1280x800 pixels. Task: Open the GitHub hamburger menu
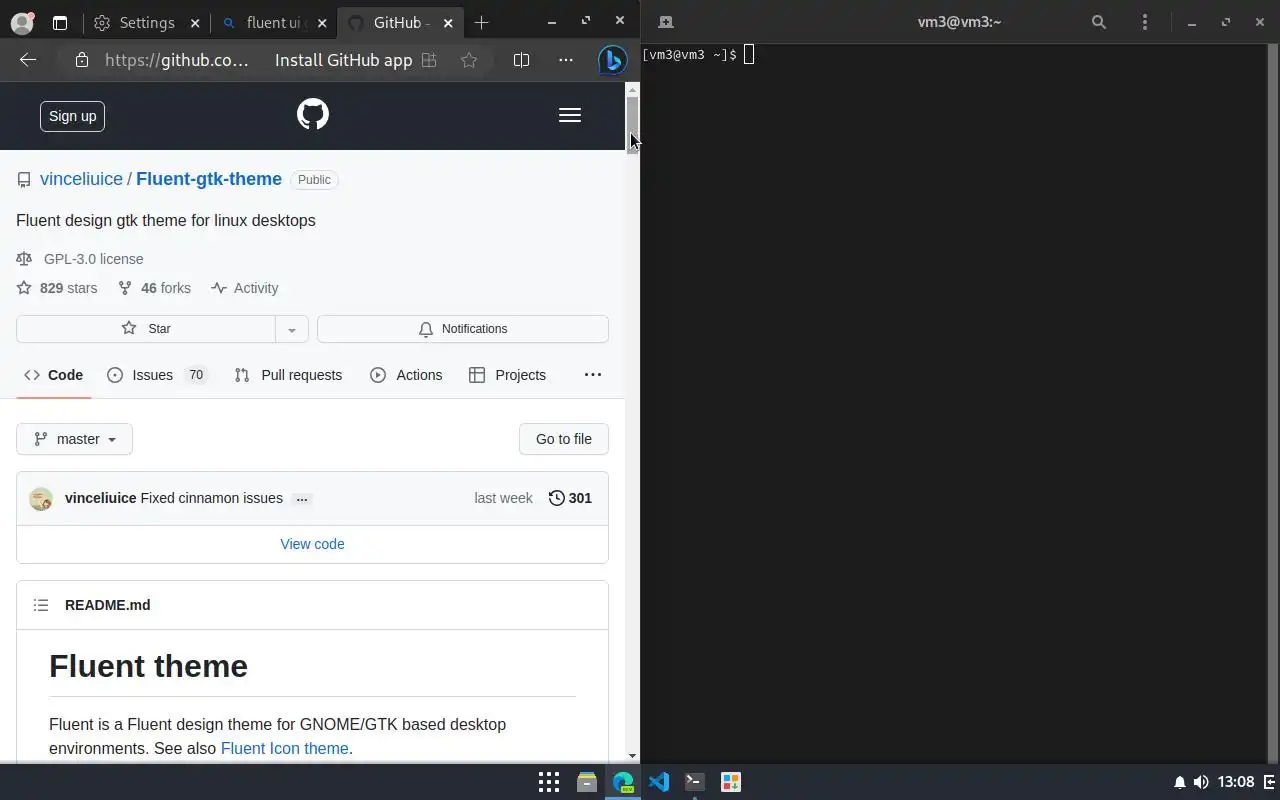[570, 116]
